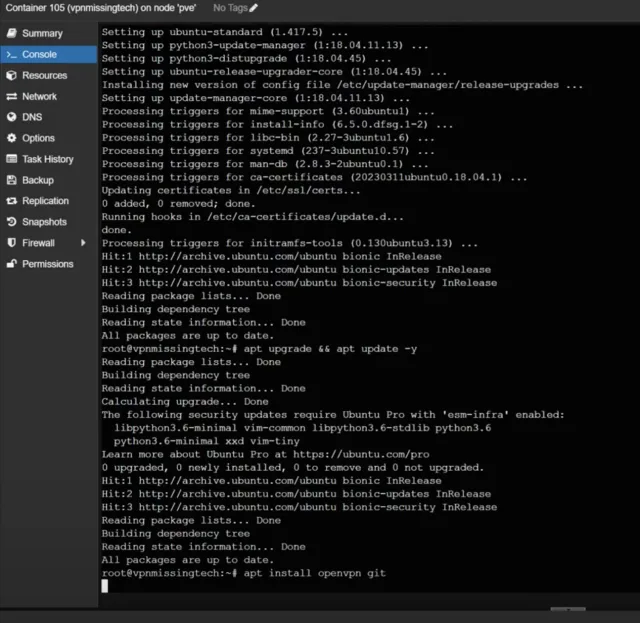Click the Options gear icon
Image resolution: width=640 pixels, height=623 pixels.
12,138
